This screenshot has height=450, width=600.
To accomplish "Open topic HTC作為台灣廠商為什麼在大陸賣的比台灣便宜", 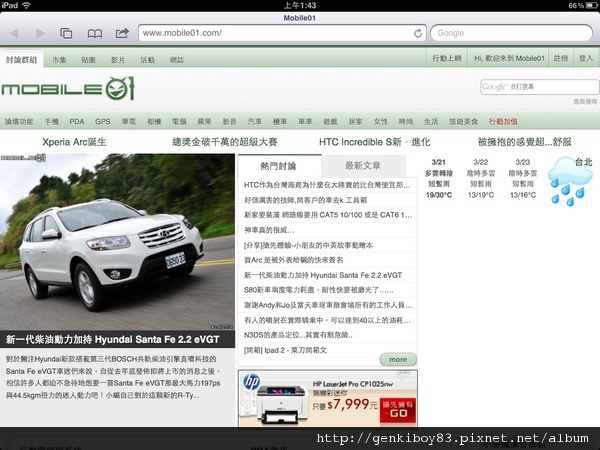I will [327, 185].
